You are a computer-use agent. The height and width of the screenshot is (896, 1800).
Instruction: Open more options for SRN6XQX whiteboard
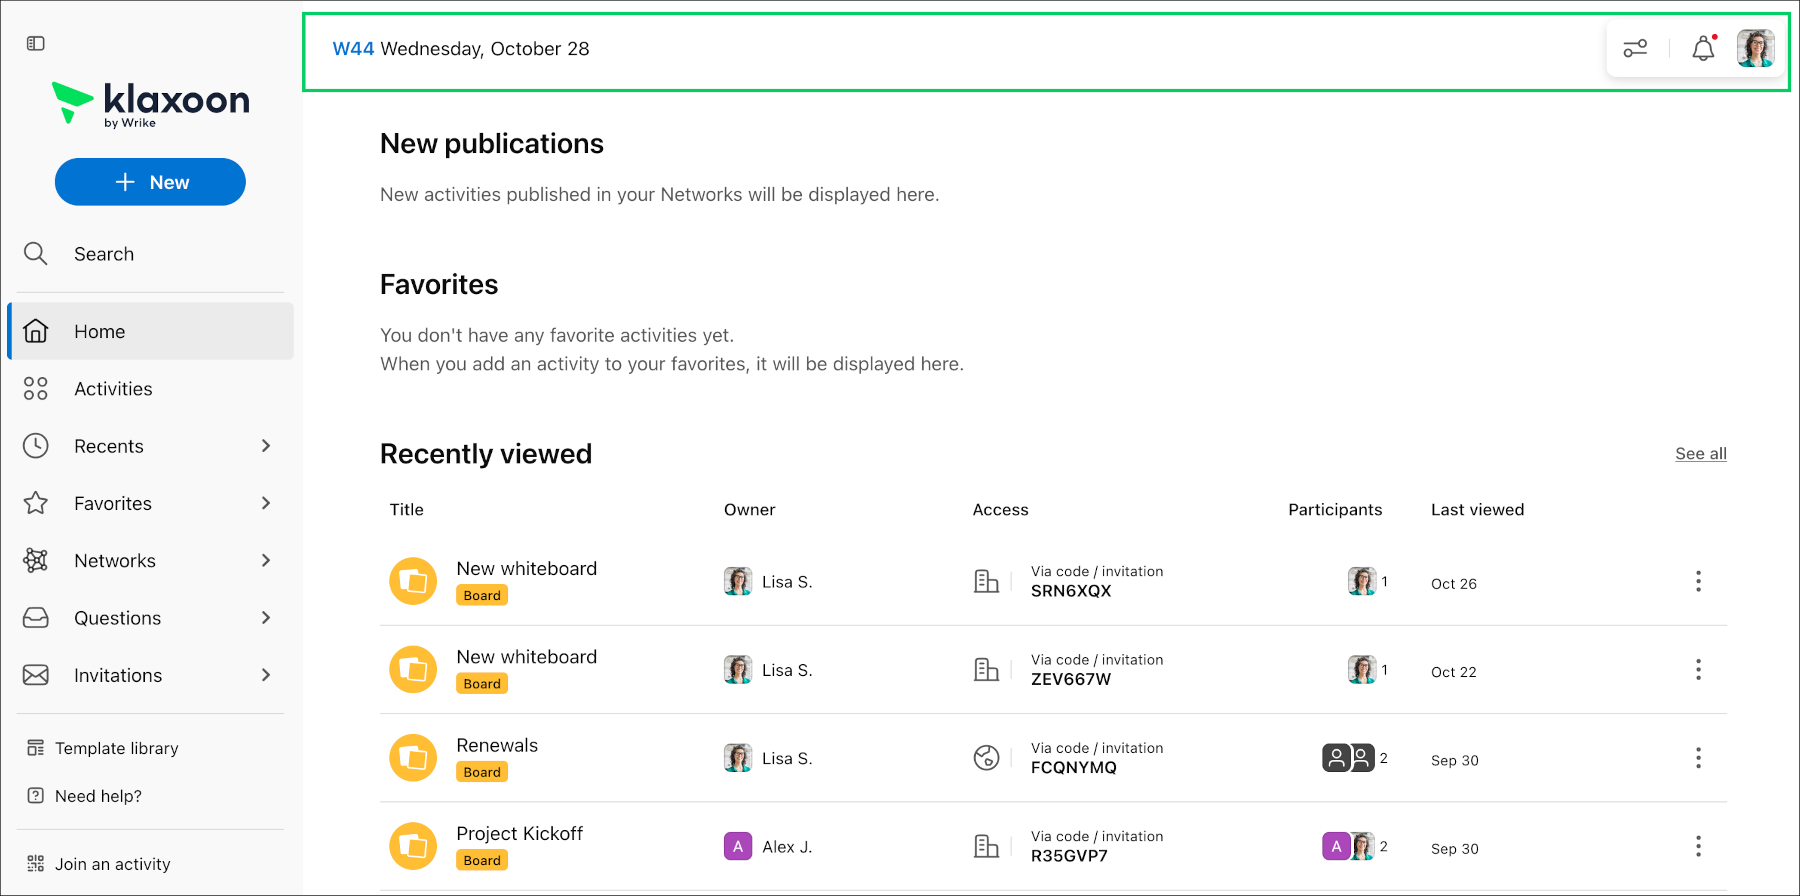click(x=1698, y=581)
